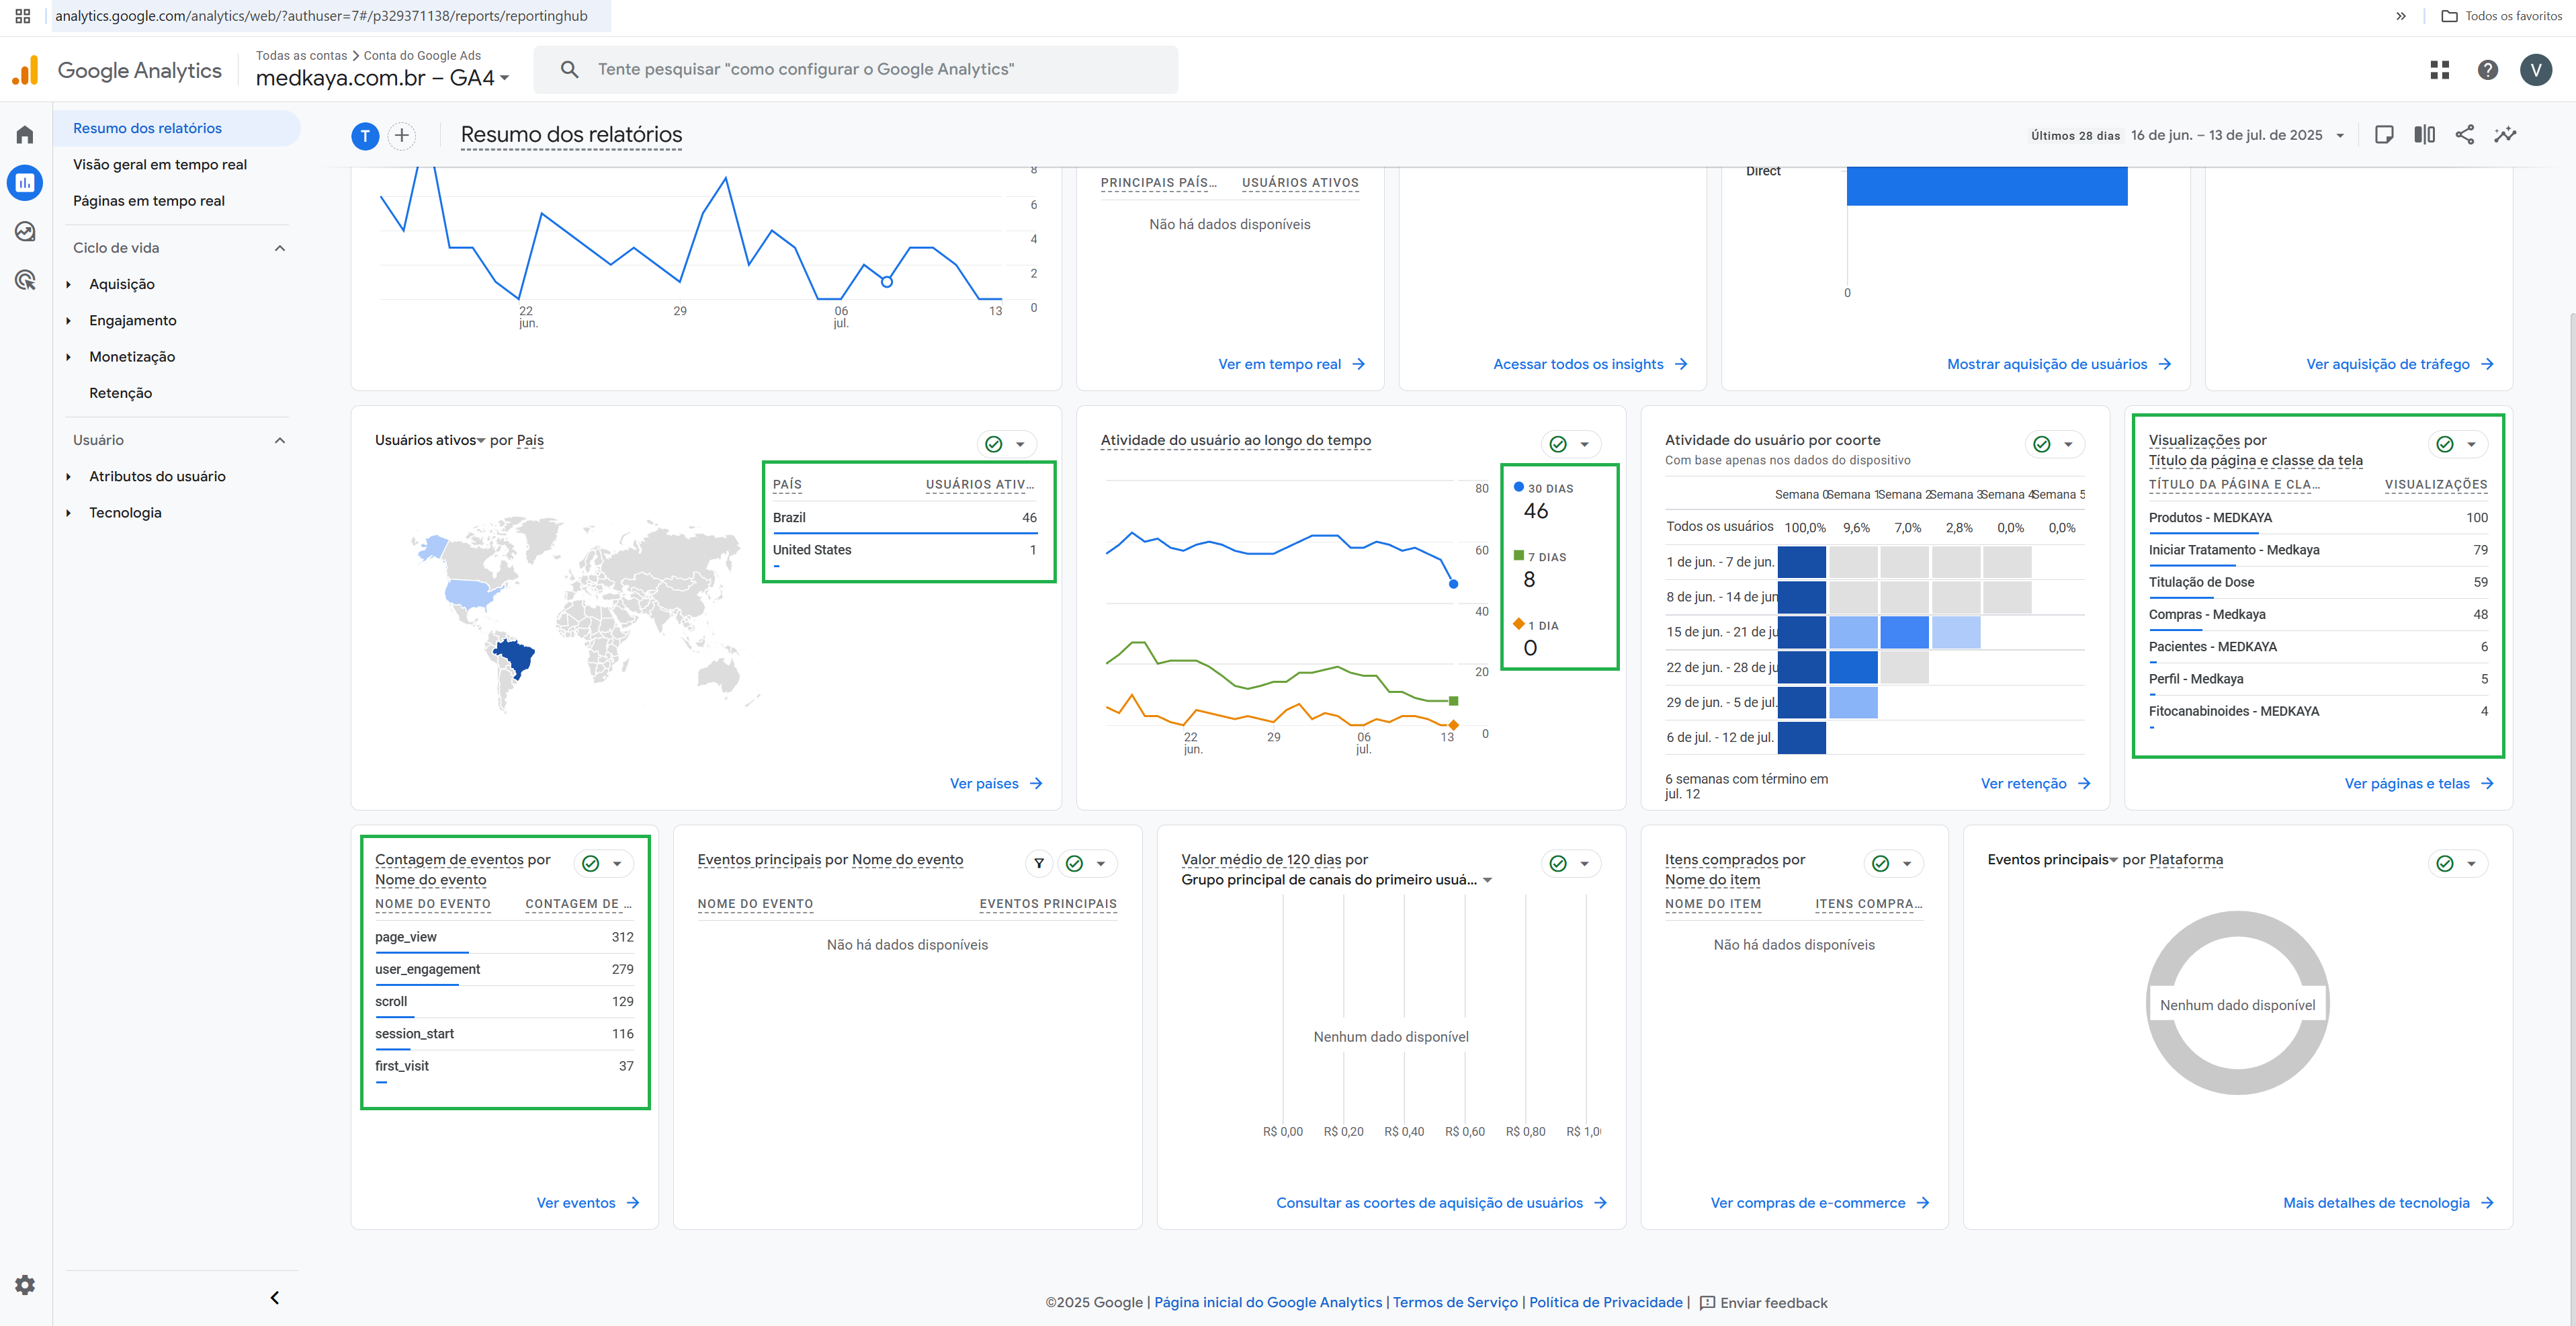Click the T comparison chip
This screenshot has height=1326, width=2576.
point(365,136)
